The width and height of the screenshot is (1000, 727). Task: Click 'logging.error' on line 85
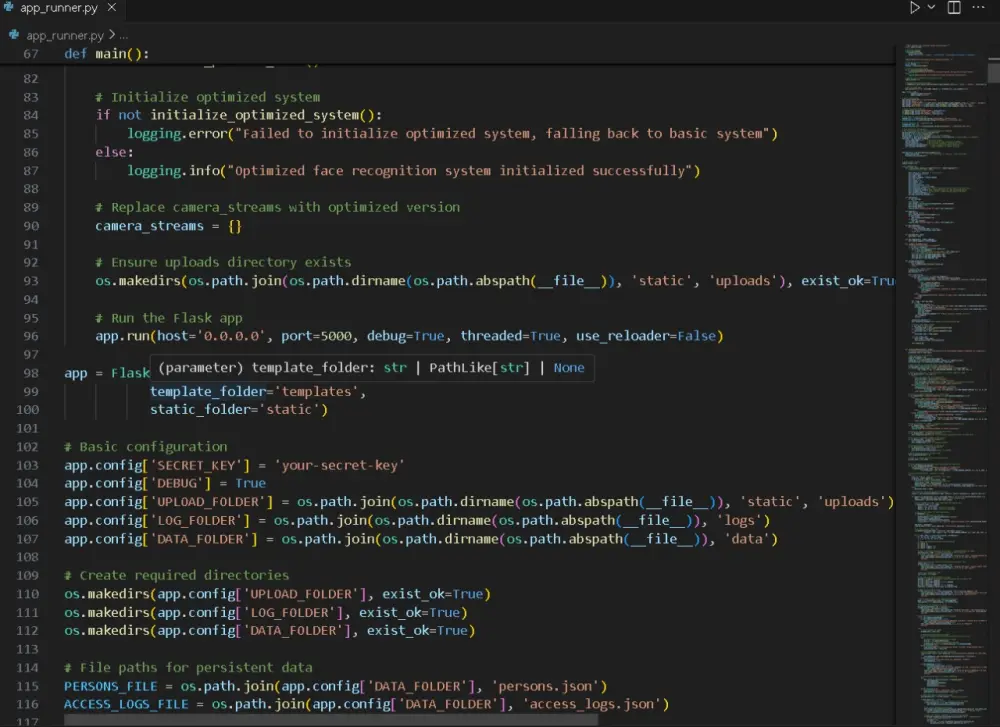click(x=177, y=134)
